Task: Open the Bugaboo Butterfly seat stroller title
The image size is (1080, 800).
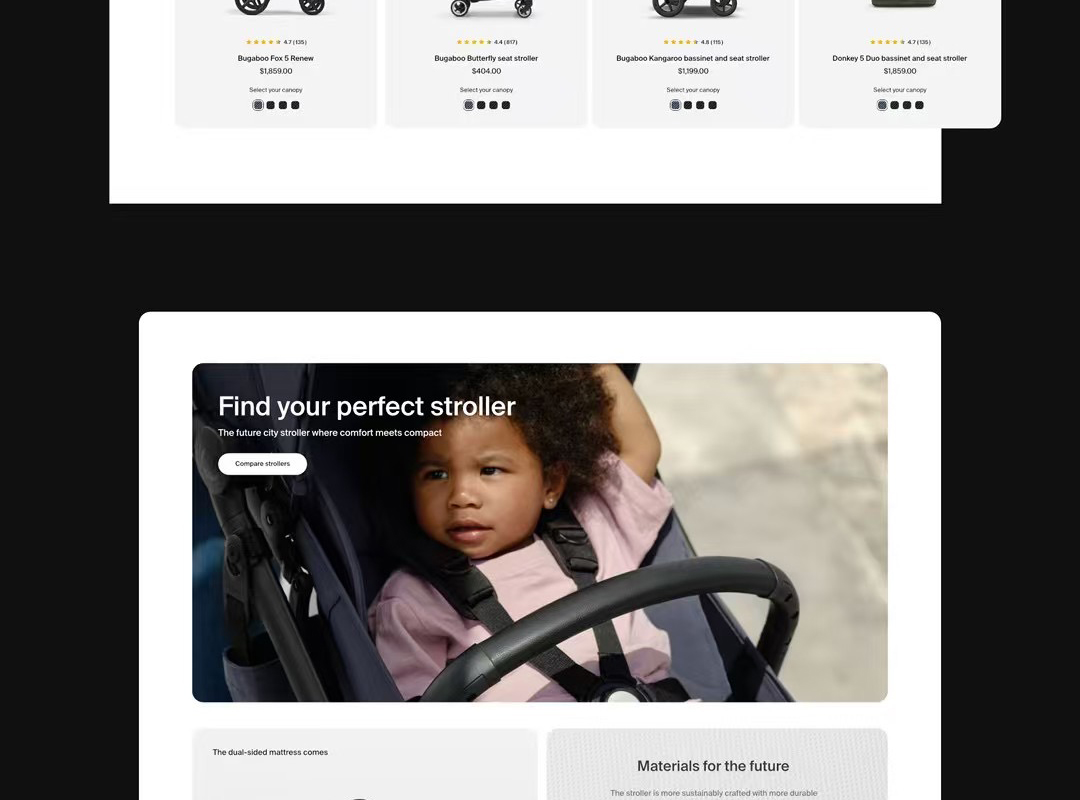Action: tap(486, 59)
